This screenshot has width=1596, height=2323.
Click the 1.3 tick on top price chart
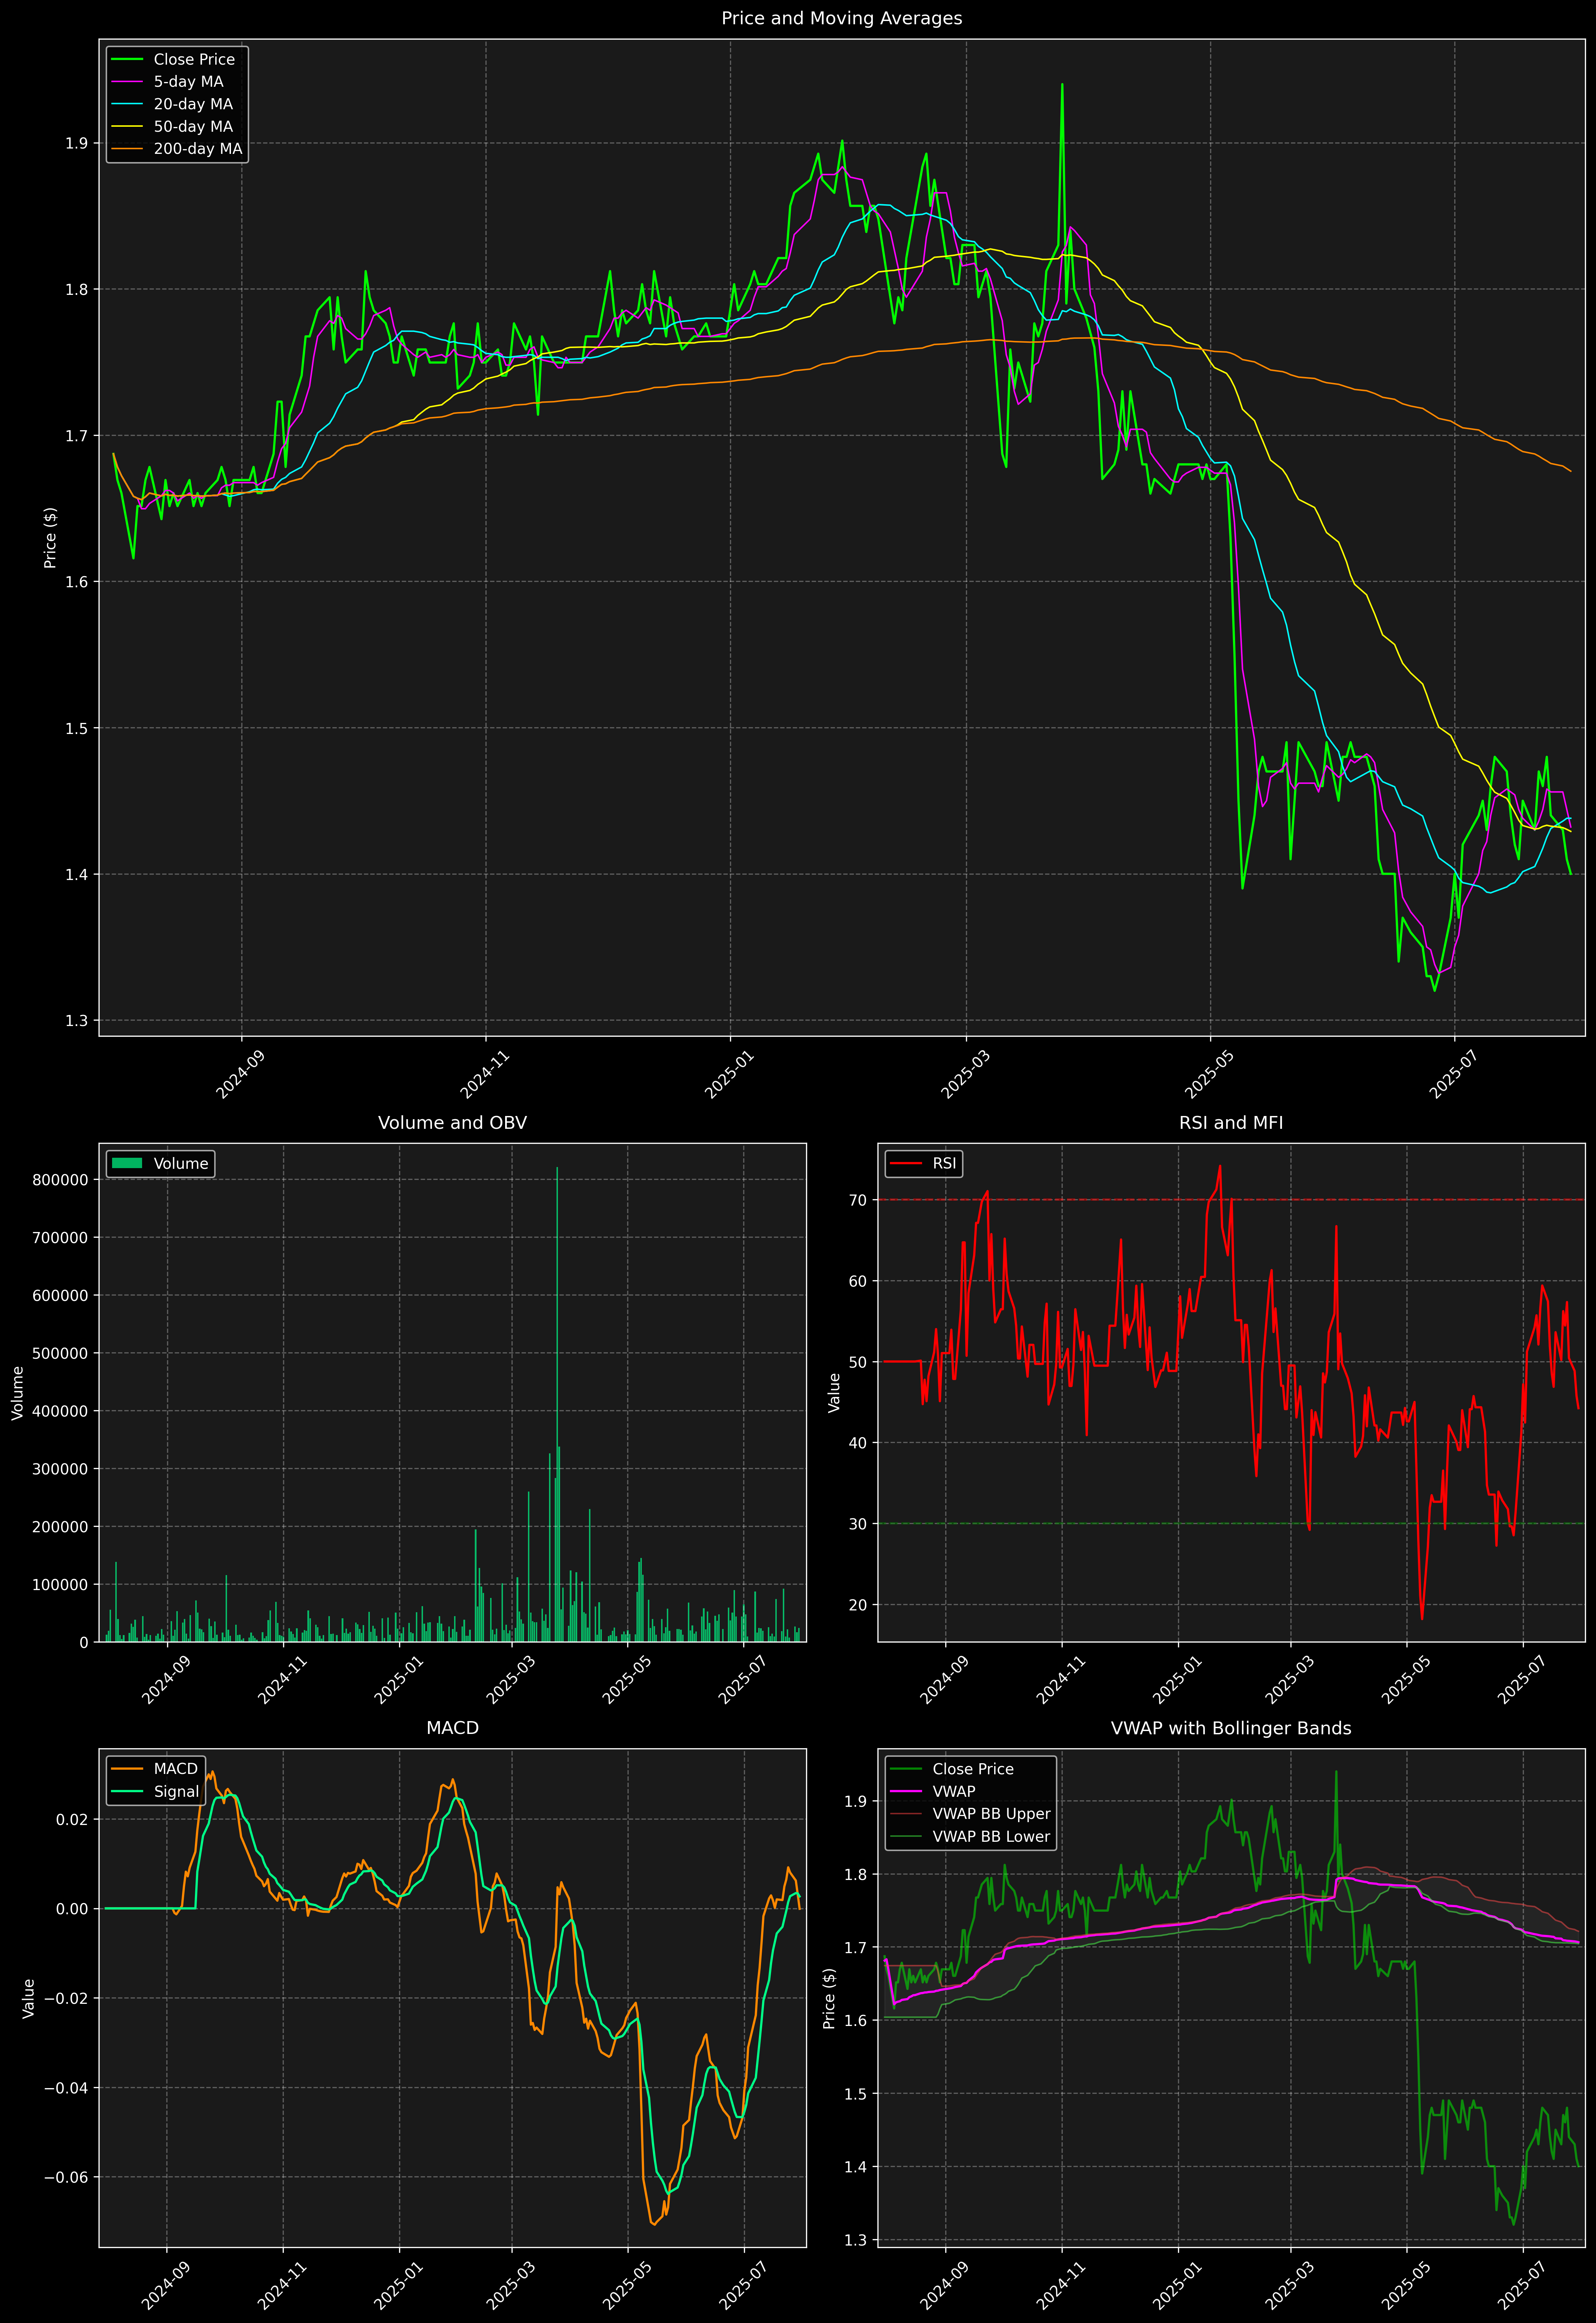point(77,1021)
